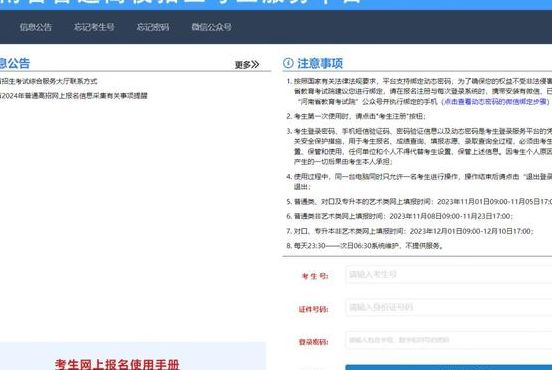Click the 证件号码 input field

[x=449, y=307]
